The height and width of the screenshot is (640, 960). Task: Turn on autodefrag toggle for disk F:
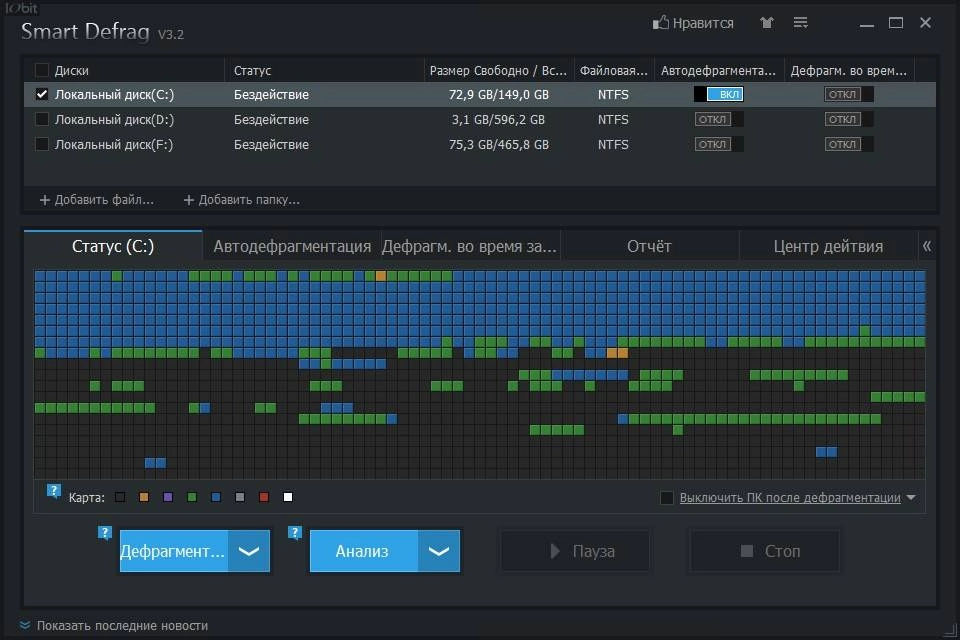[719, 145]
